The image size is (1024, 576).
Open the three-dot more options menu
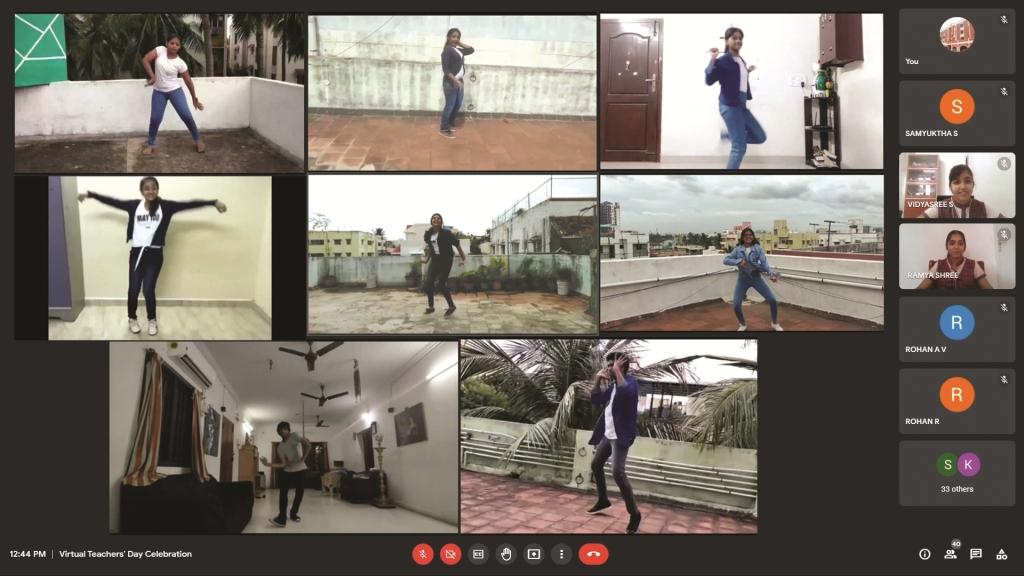(562, 554)
